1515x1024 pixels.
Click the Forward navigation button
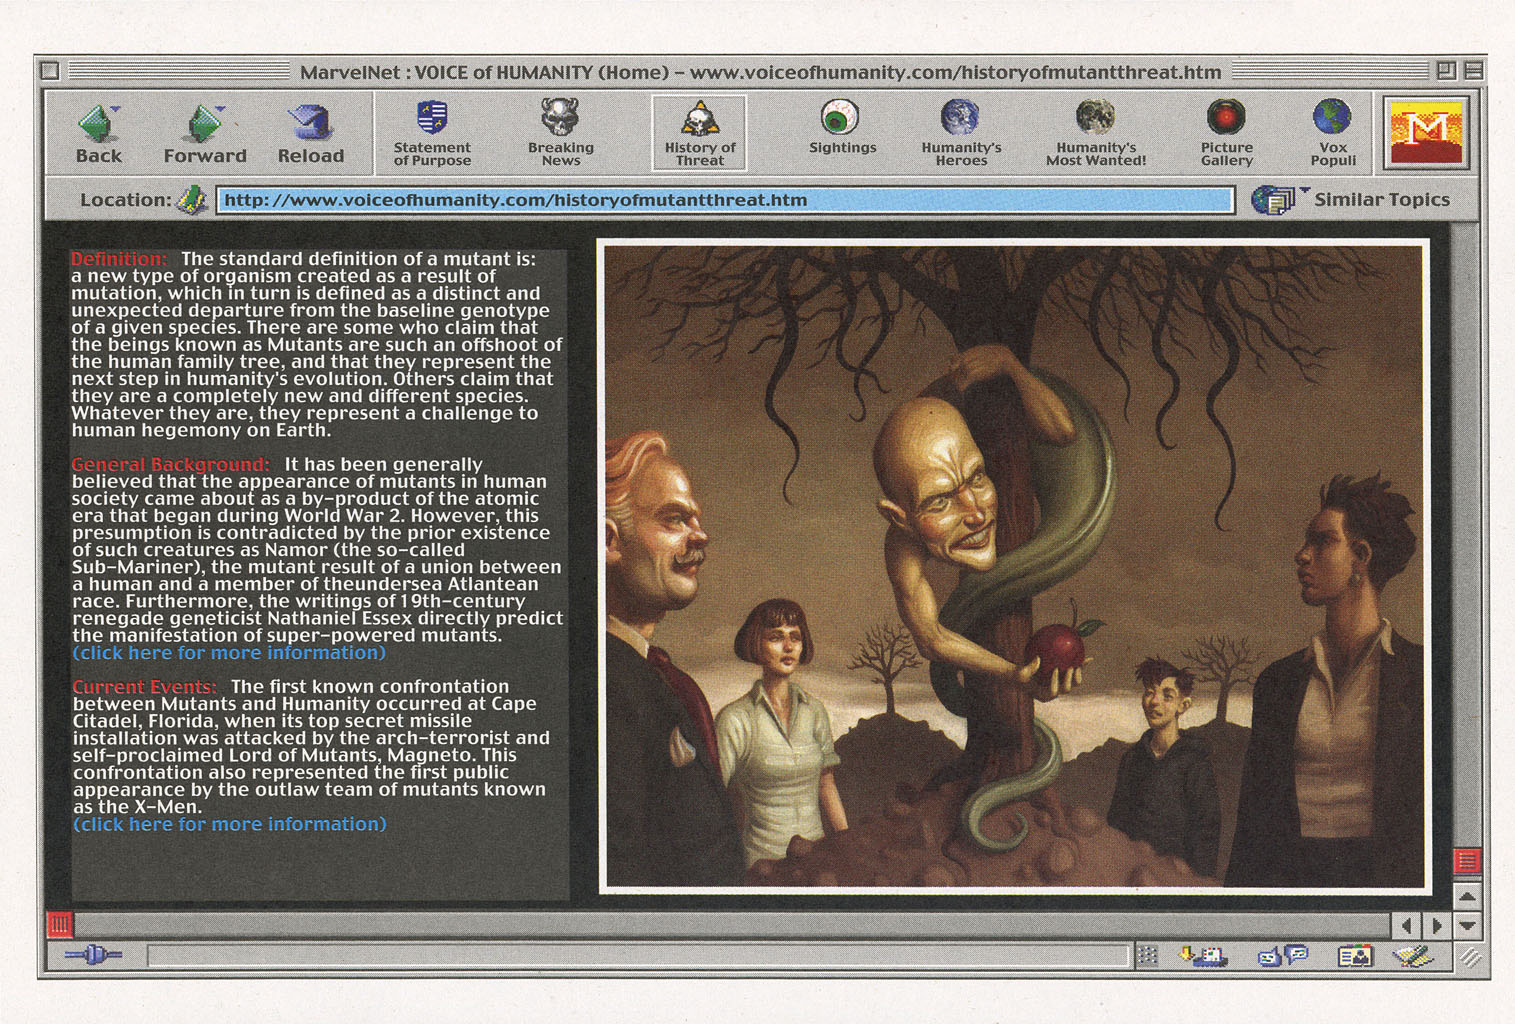[x=205, y=133]
